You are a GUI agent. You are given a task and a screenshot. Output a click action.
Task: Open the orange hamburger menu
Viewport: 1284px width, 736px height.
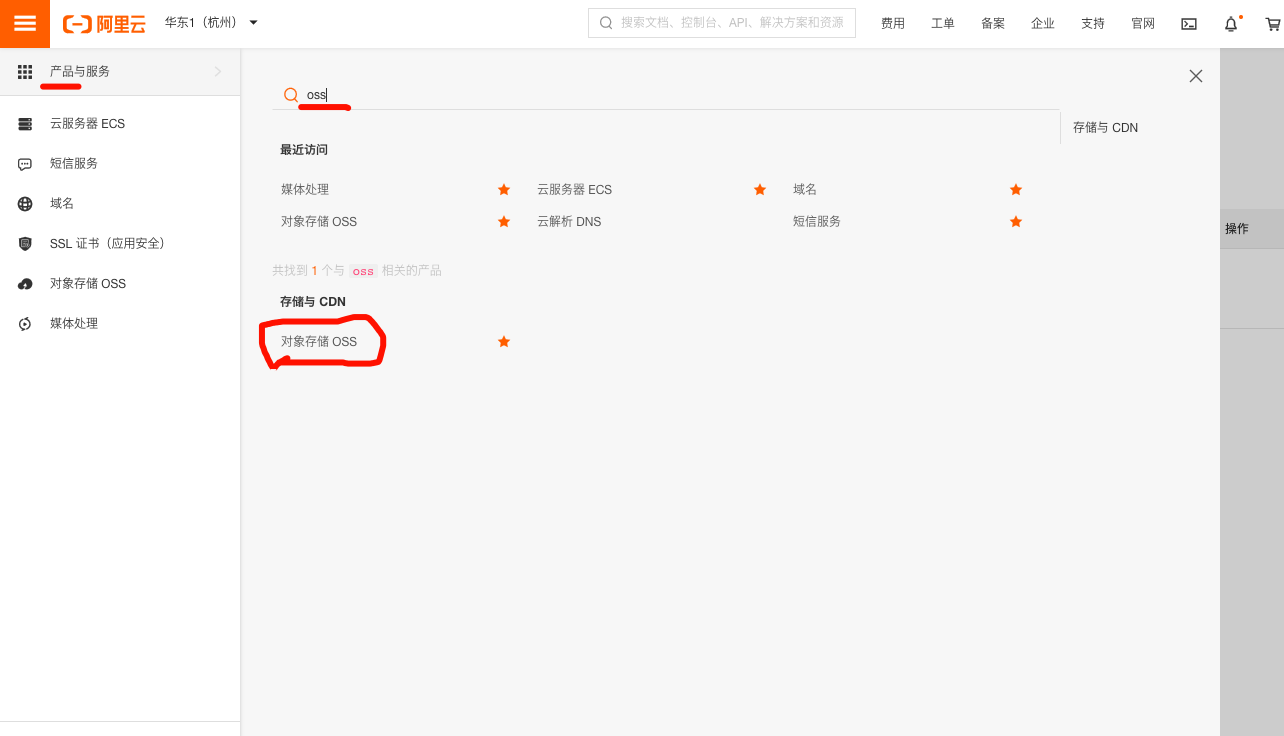pos(25,24)
